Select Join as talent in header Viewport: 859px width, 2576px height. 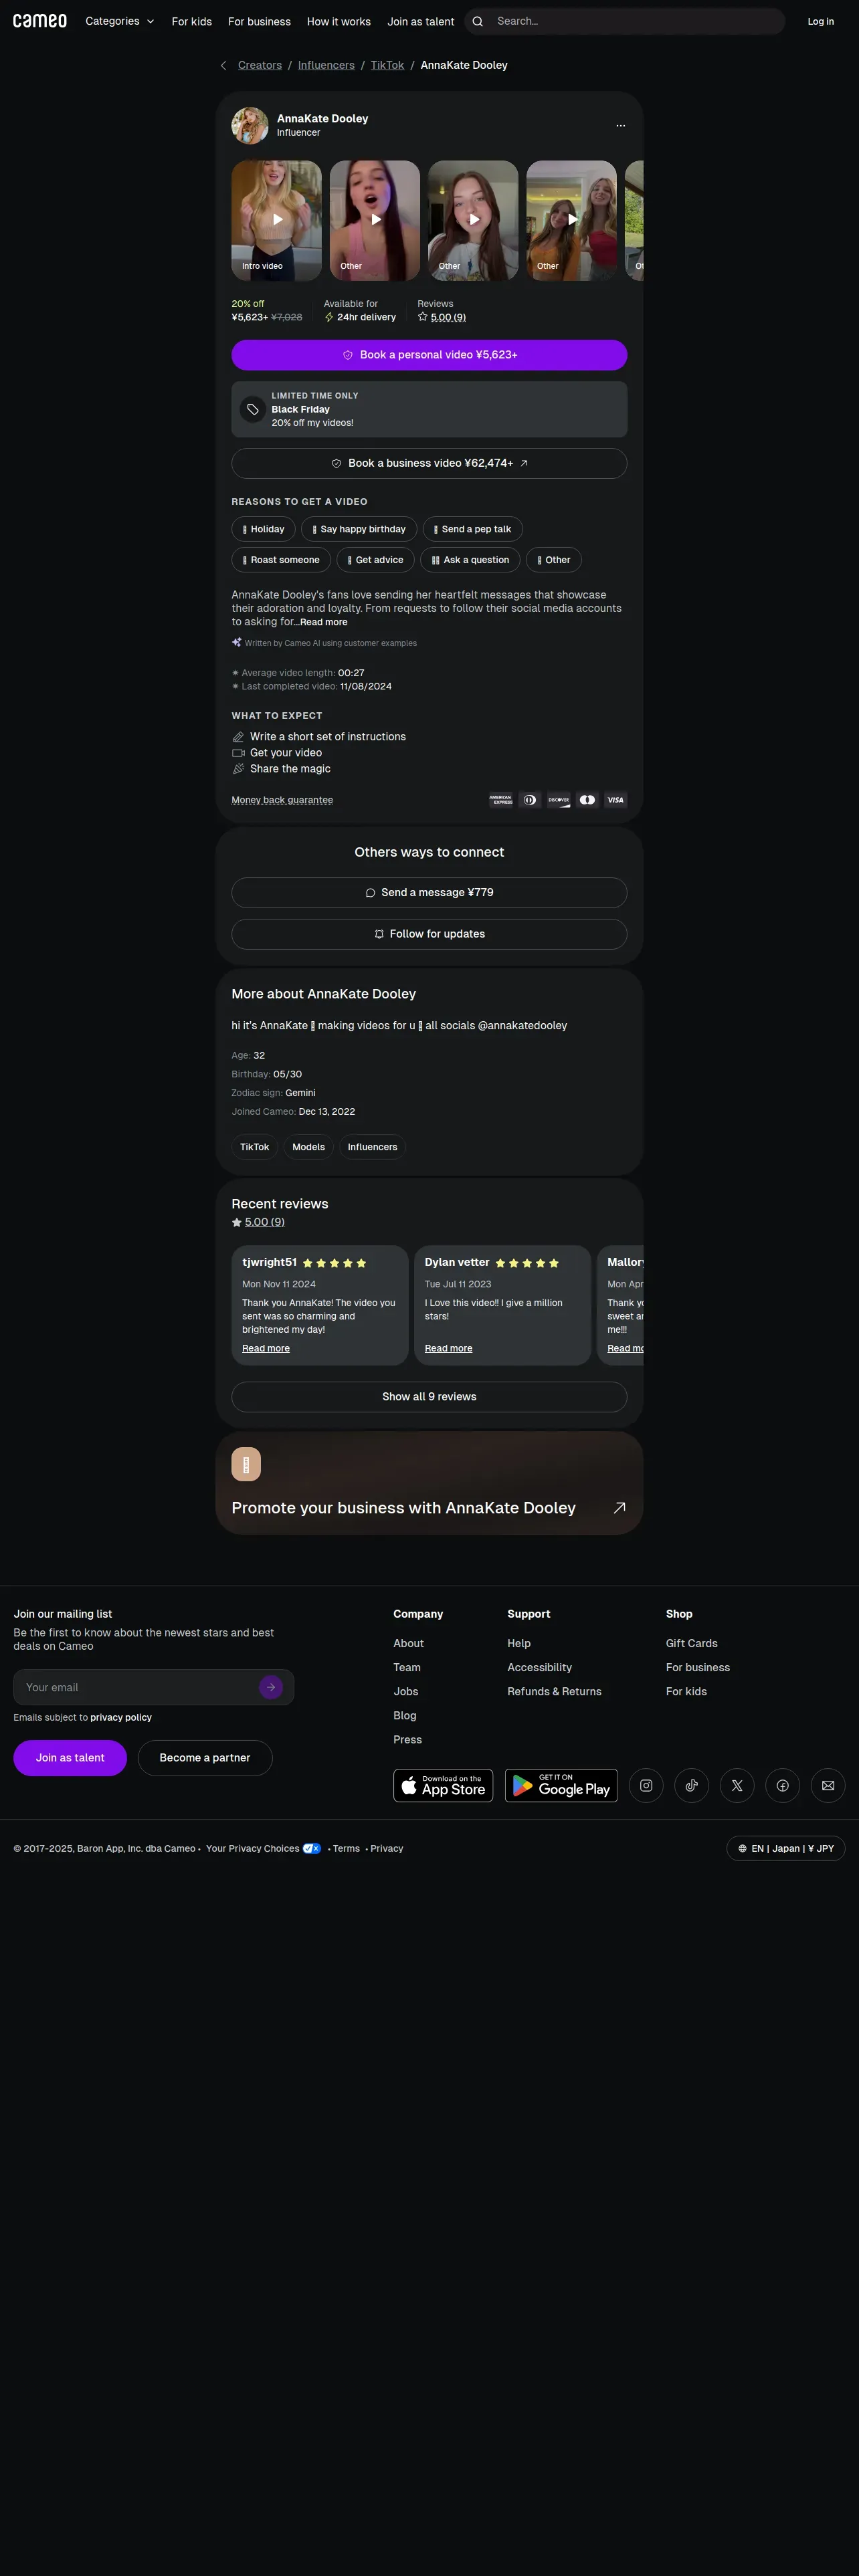point(421,21)
